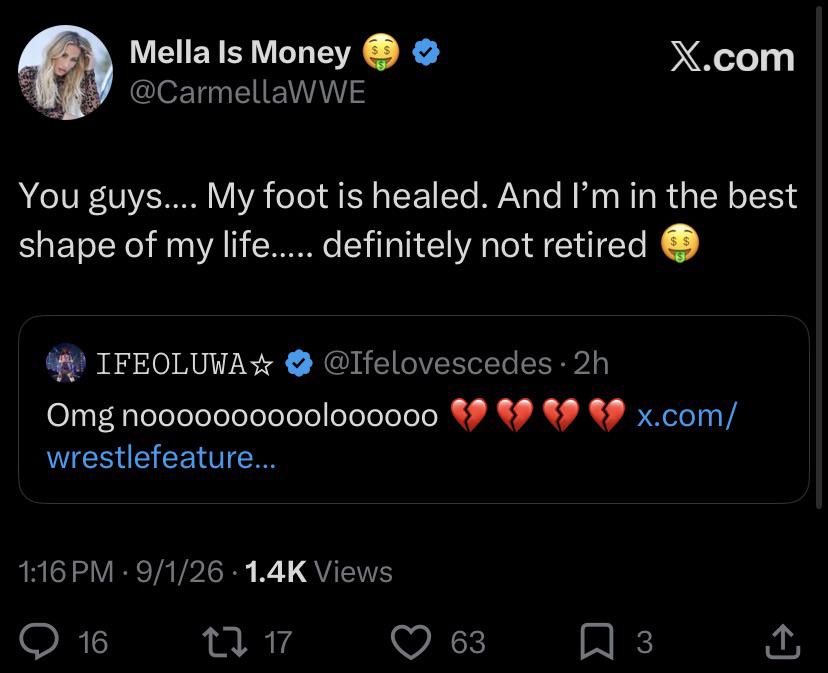This screenshot has height=673, width=828.
Task: Click IFEOLUWA's blue verified checkmark badge
Action: point(299,363)
